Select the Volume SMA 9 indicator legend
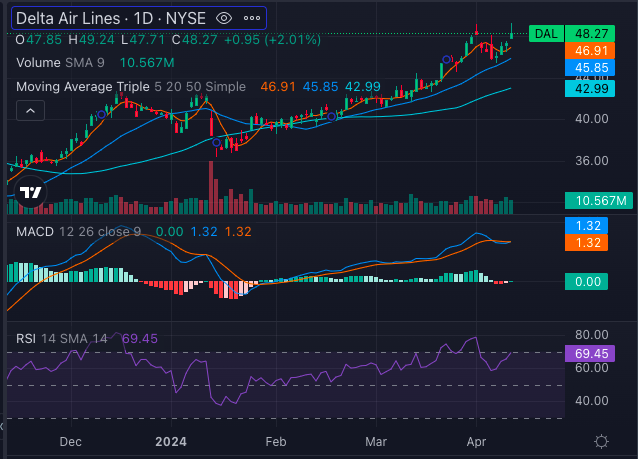 (x=60, y=63)
